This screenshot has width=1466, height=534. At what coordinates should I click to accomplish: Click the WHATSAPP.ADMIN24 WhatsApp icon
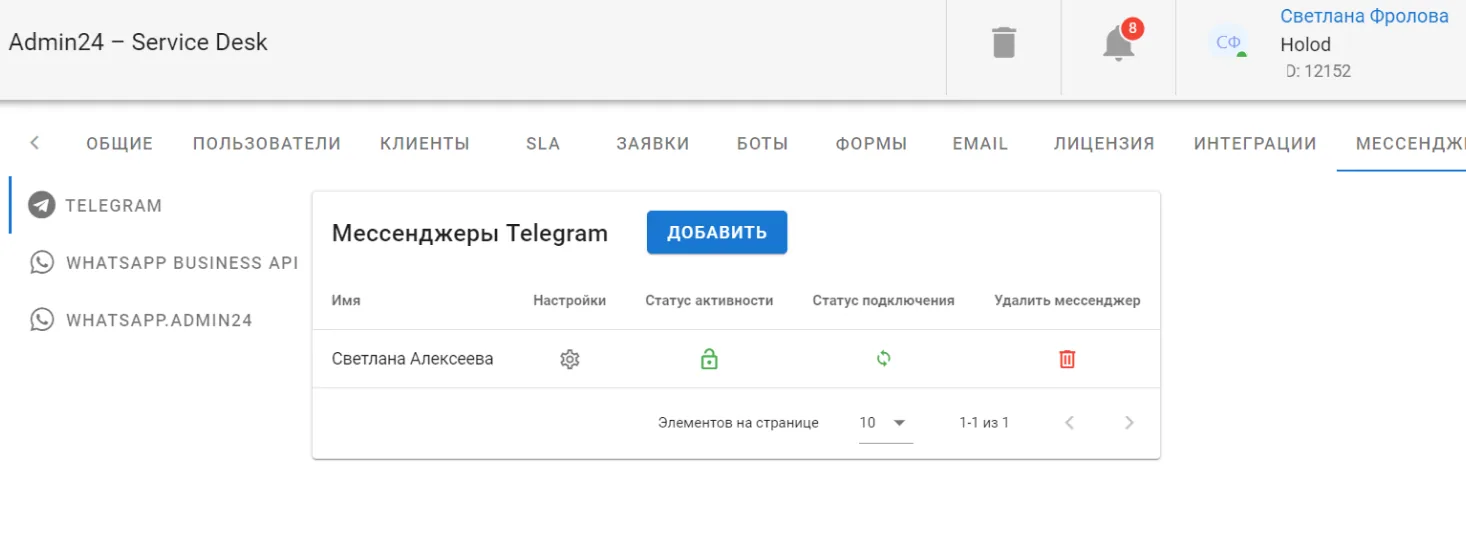[42, 320]
